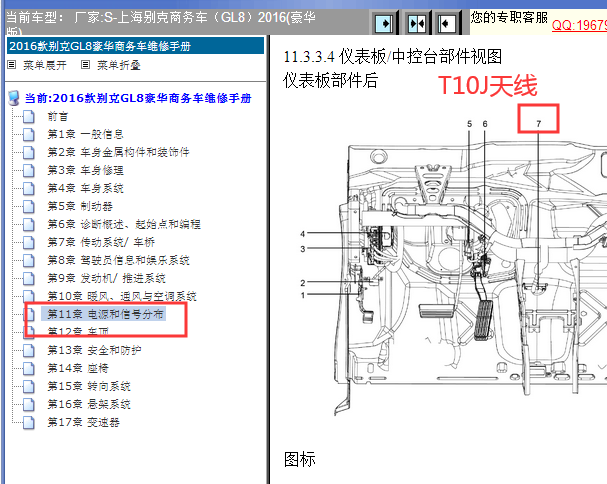Click the blue manual title header bar

(135, 46)
